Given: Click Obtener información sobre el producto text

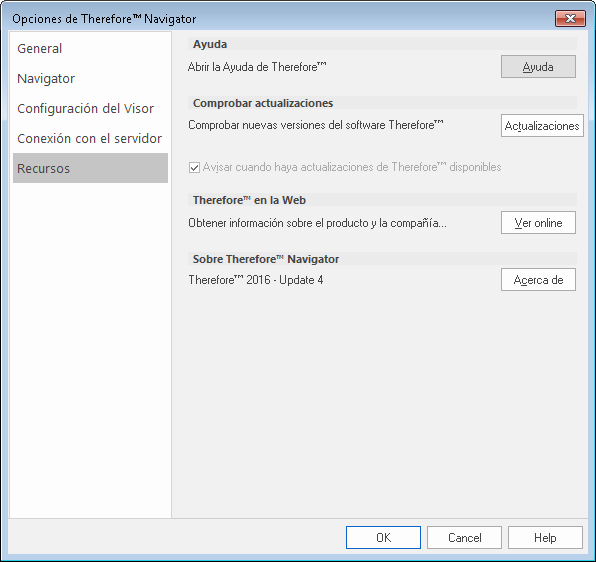Looking at the screenshot, I should tap(317, 223).
